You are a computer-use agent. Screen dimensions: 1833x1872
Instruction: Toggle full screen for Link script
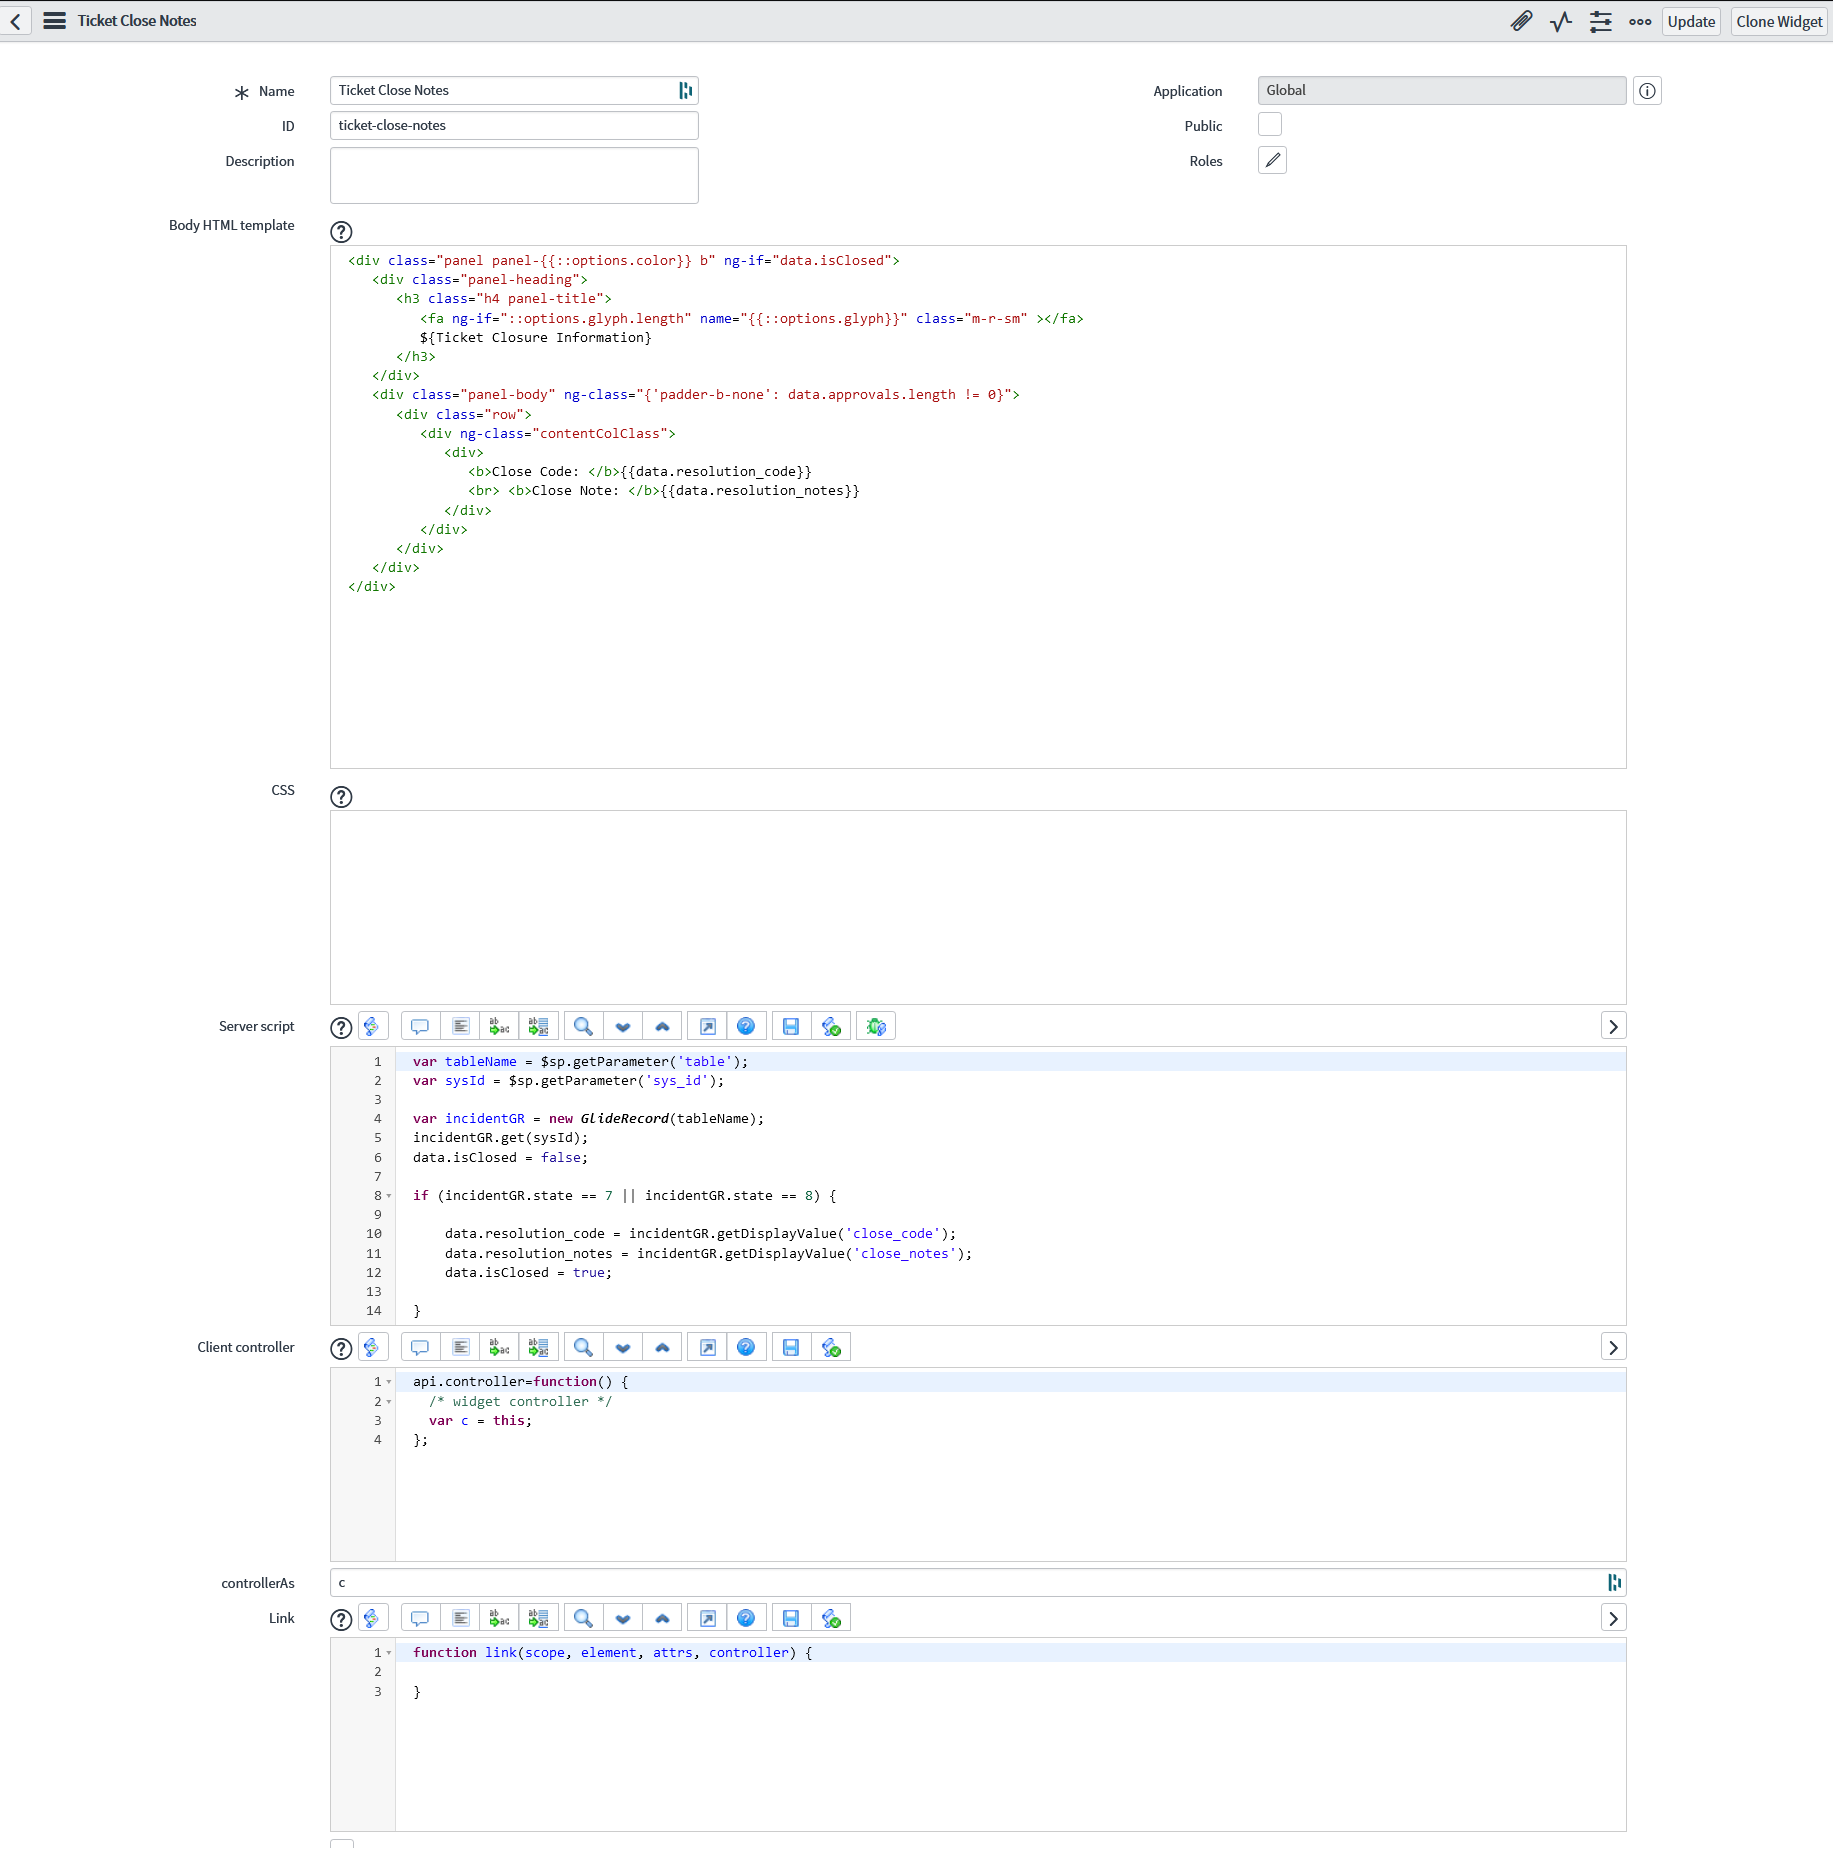pyautogui.click(x=707, y=1618)
